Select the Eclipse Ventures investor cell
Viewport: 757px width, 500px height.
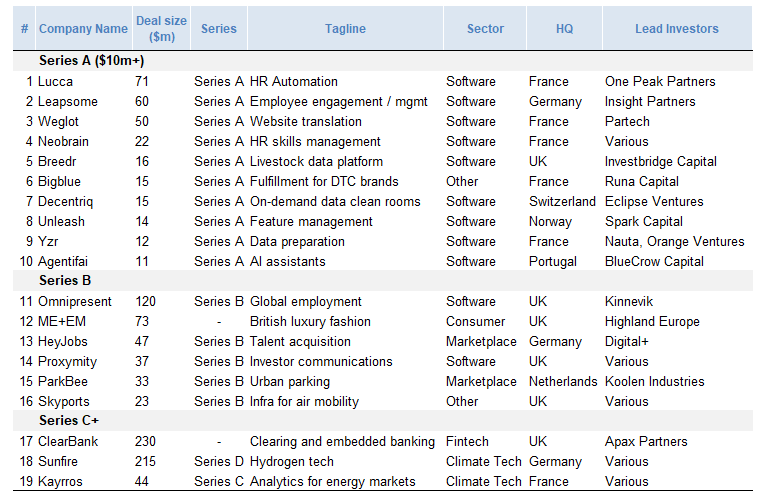[x=654, y=202]
